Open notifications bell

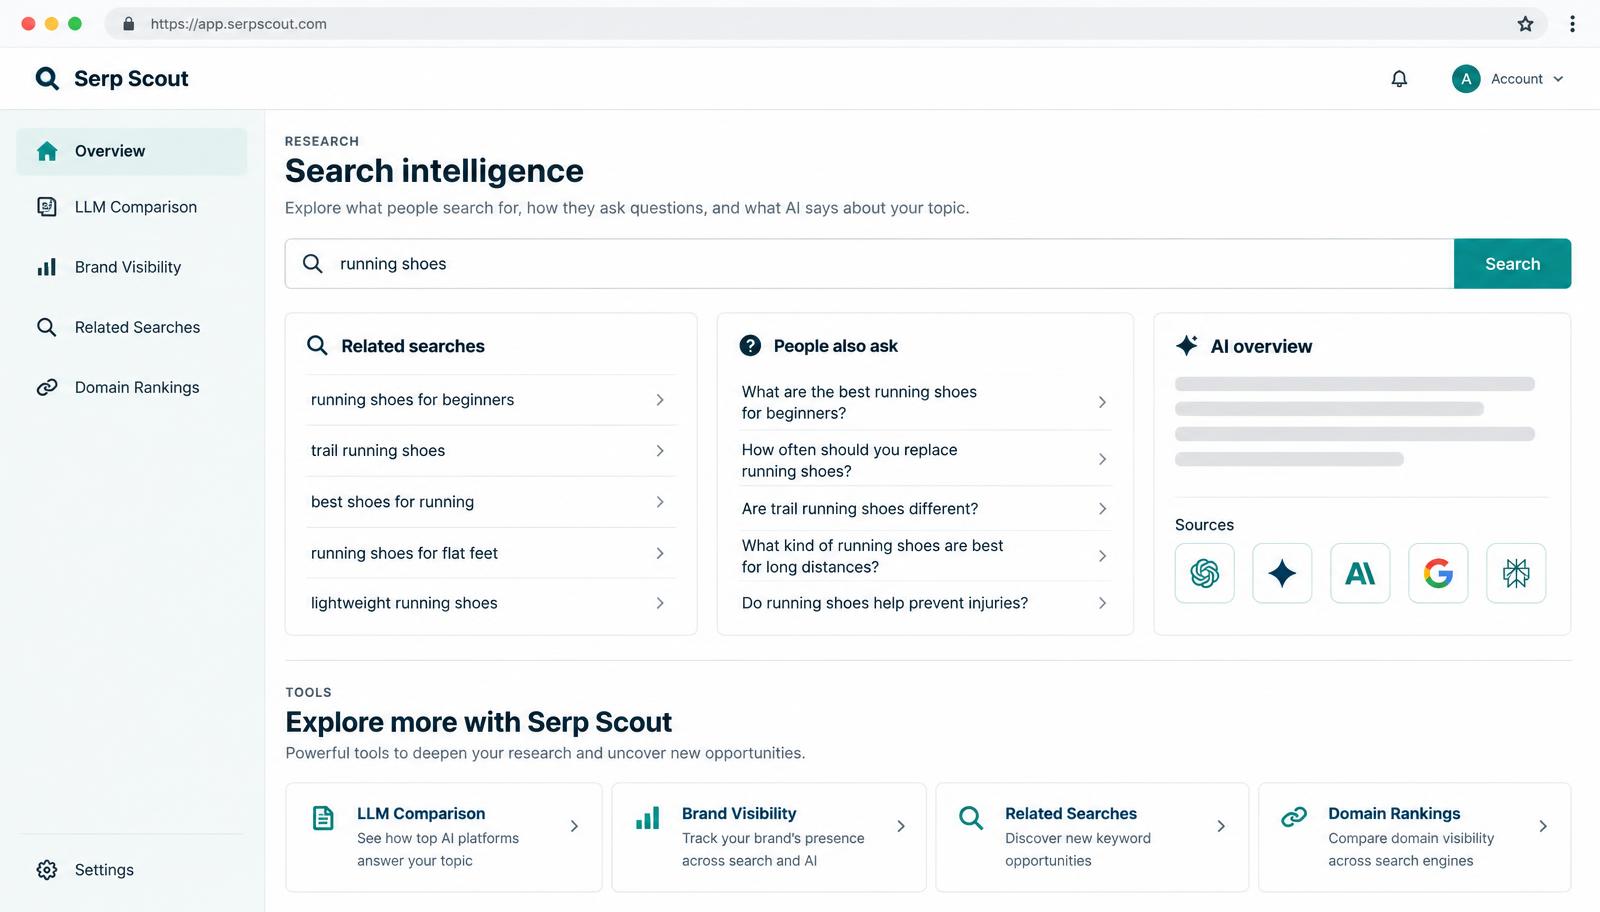[x=1399, y=79]
